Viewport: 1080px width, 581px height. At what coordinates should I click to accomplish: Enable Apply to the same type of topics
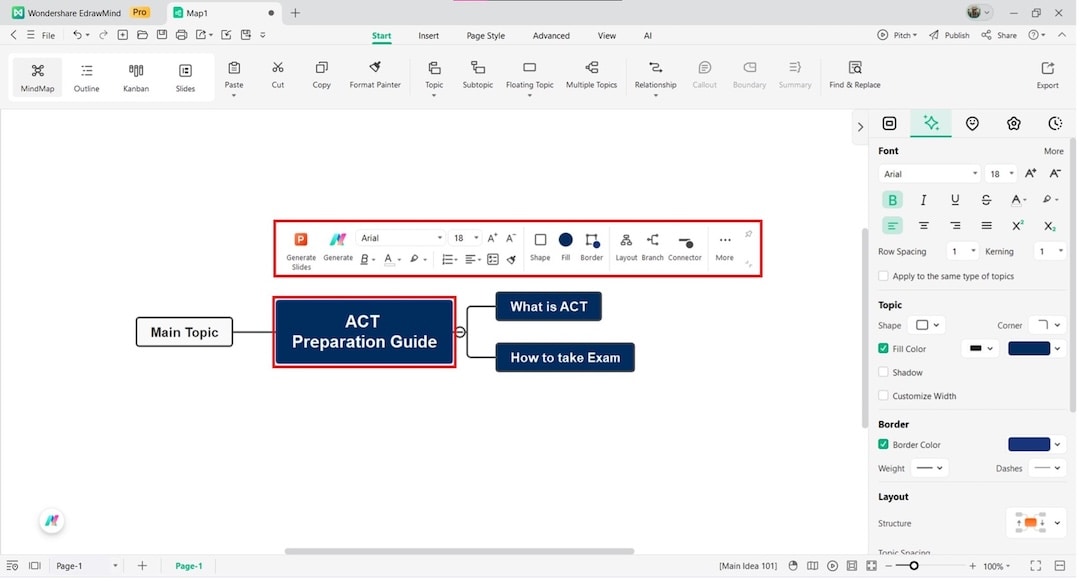(x=884, y=276)
